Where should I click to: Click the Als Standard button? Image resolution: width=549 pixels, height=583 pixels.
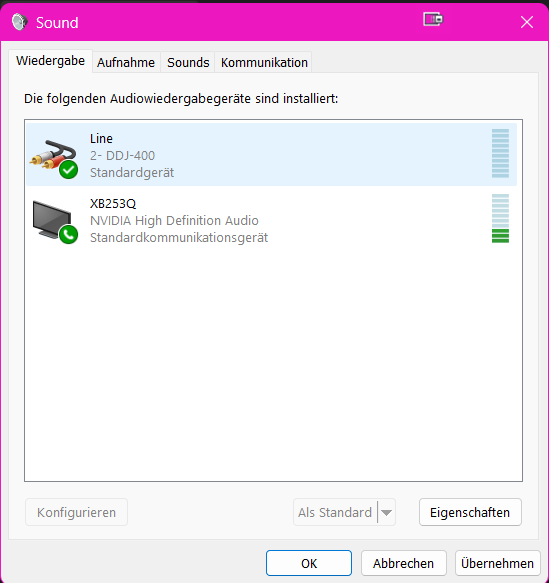(x=335, y=512)
